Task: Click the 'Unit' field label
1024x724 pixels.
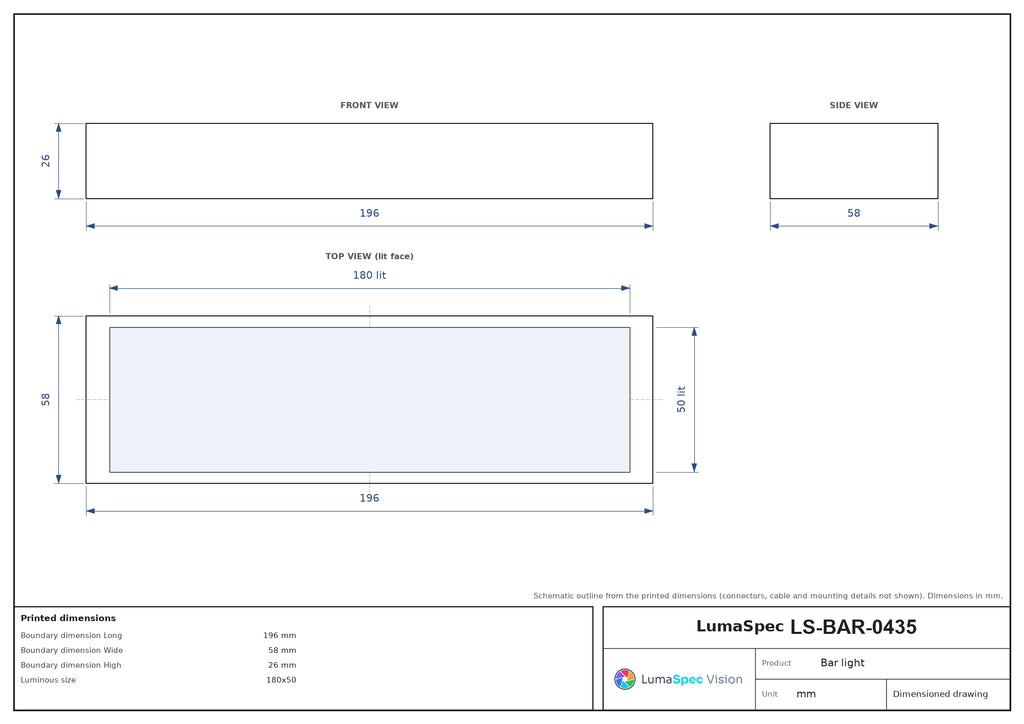Action: [769, 694]
